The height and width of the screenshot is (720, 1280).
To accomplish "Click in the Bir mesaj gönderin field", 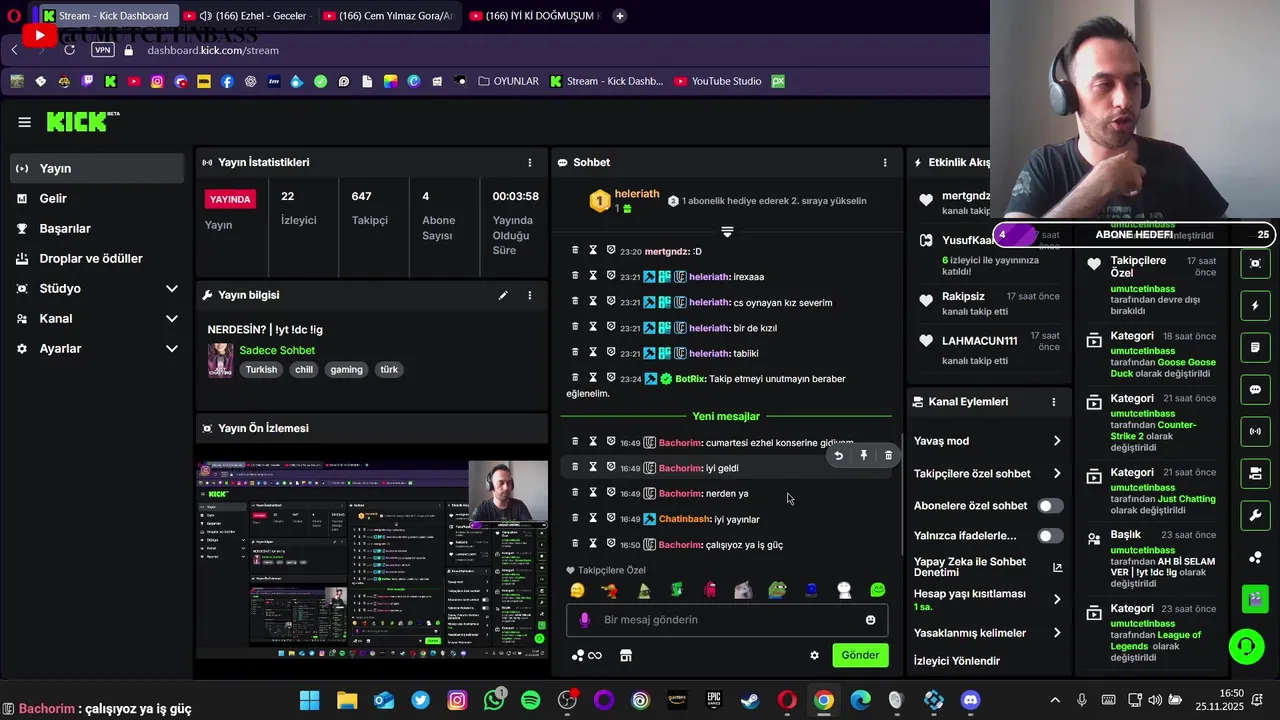I will click(x=725, y=620).
